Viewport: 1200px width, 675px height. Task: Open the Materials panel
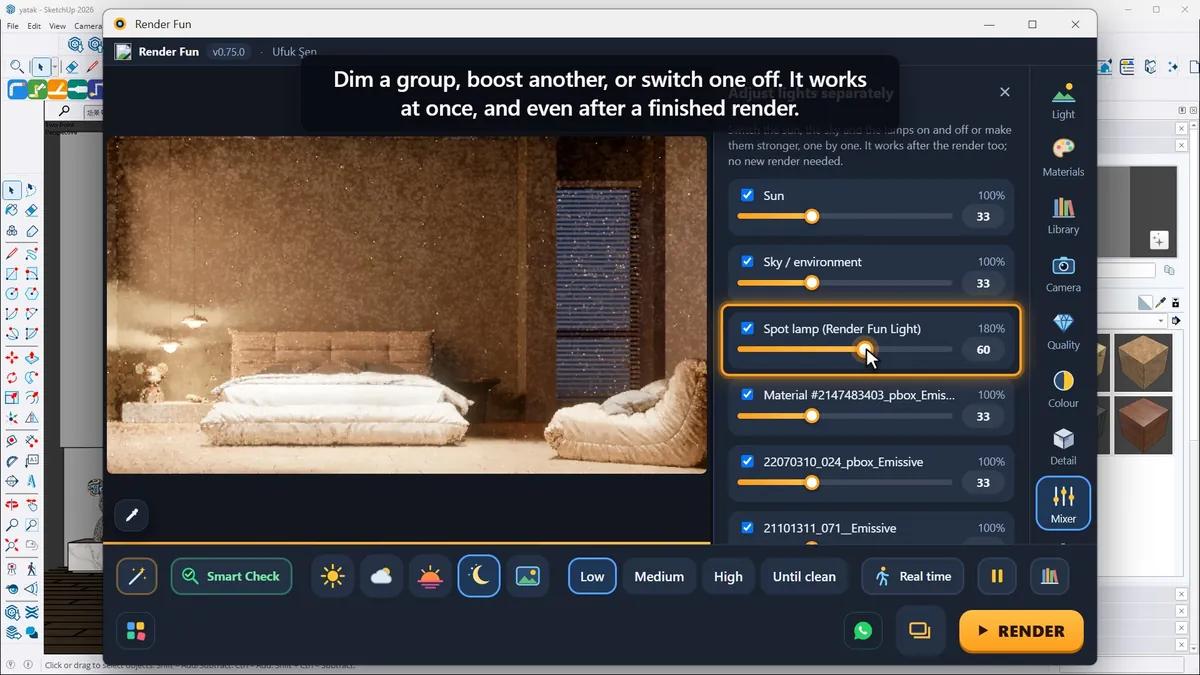click(x=1063, y=158)
